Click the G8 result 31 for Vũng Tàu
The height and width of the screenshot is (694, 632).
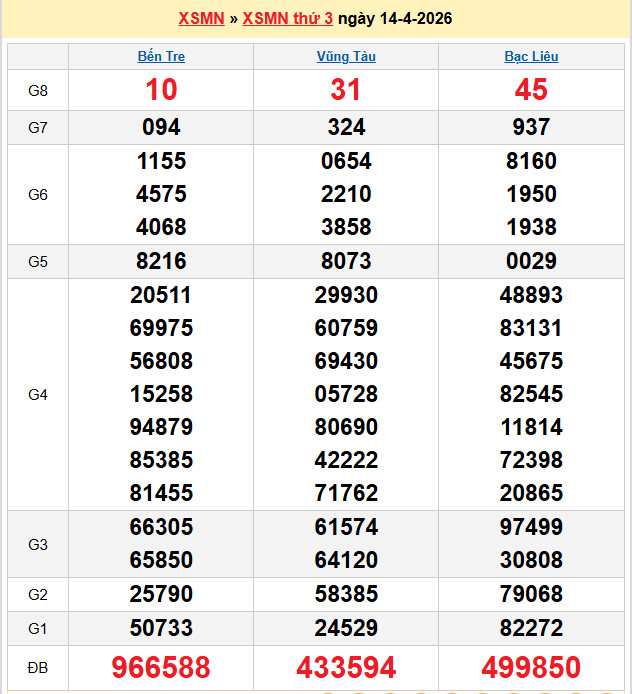pos(346,90)
